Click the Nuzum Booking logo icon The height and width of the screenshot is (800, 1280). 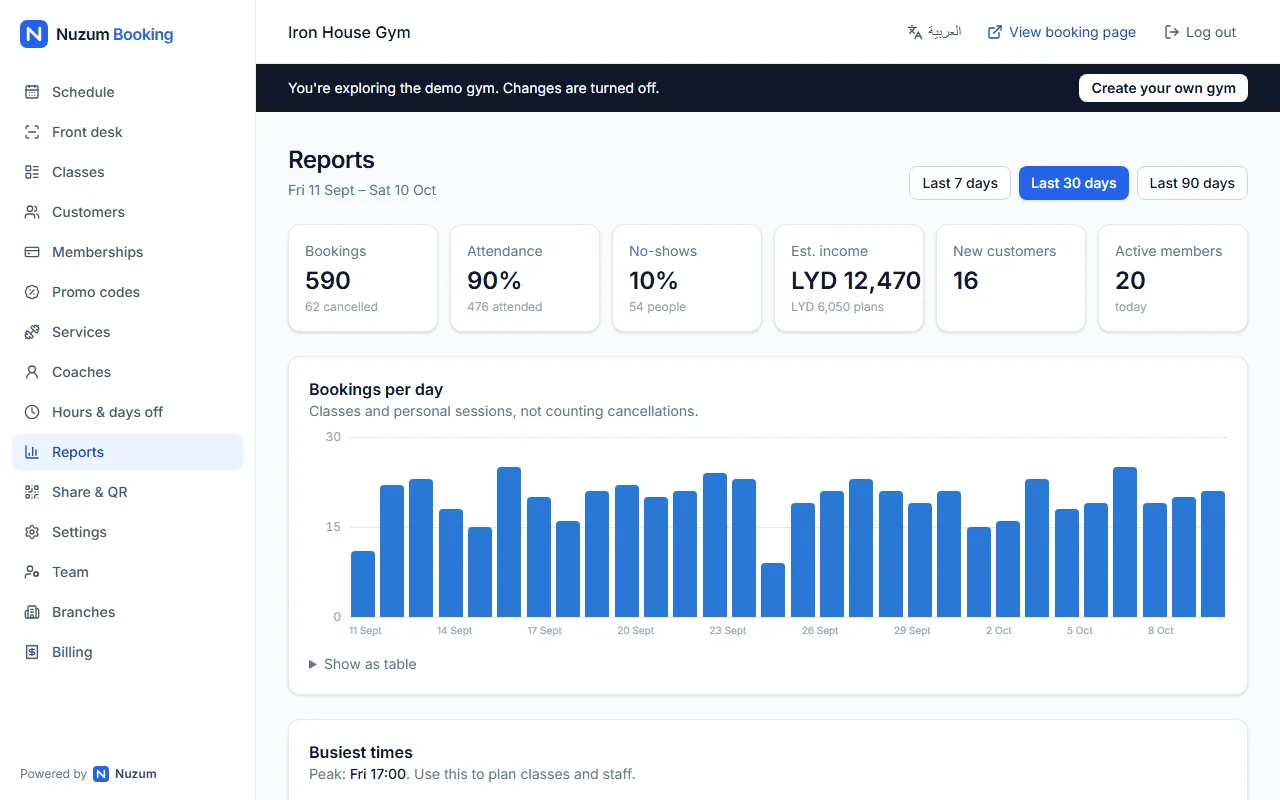[x=34, y=34]
